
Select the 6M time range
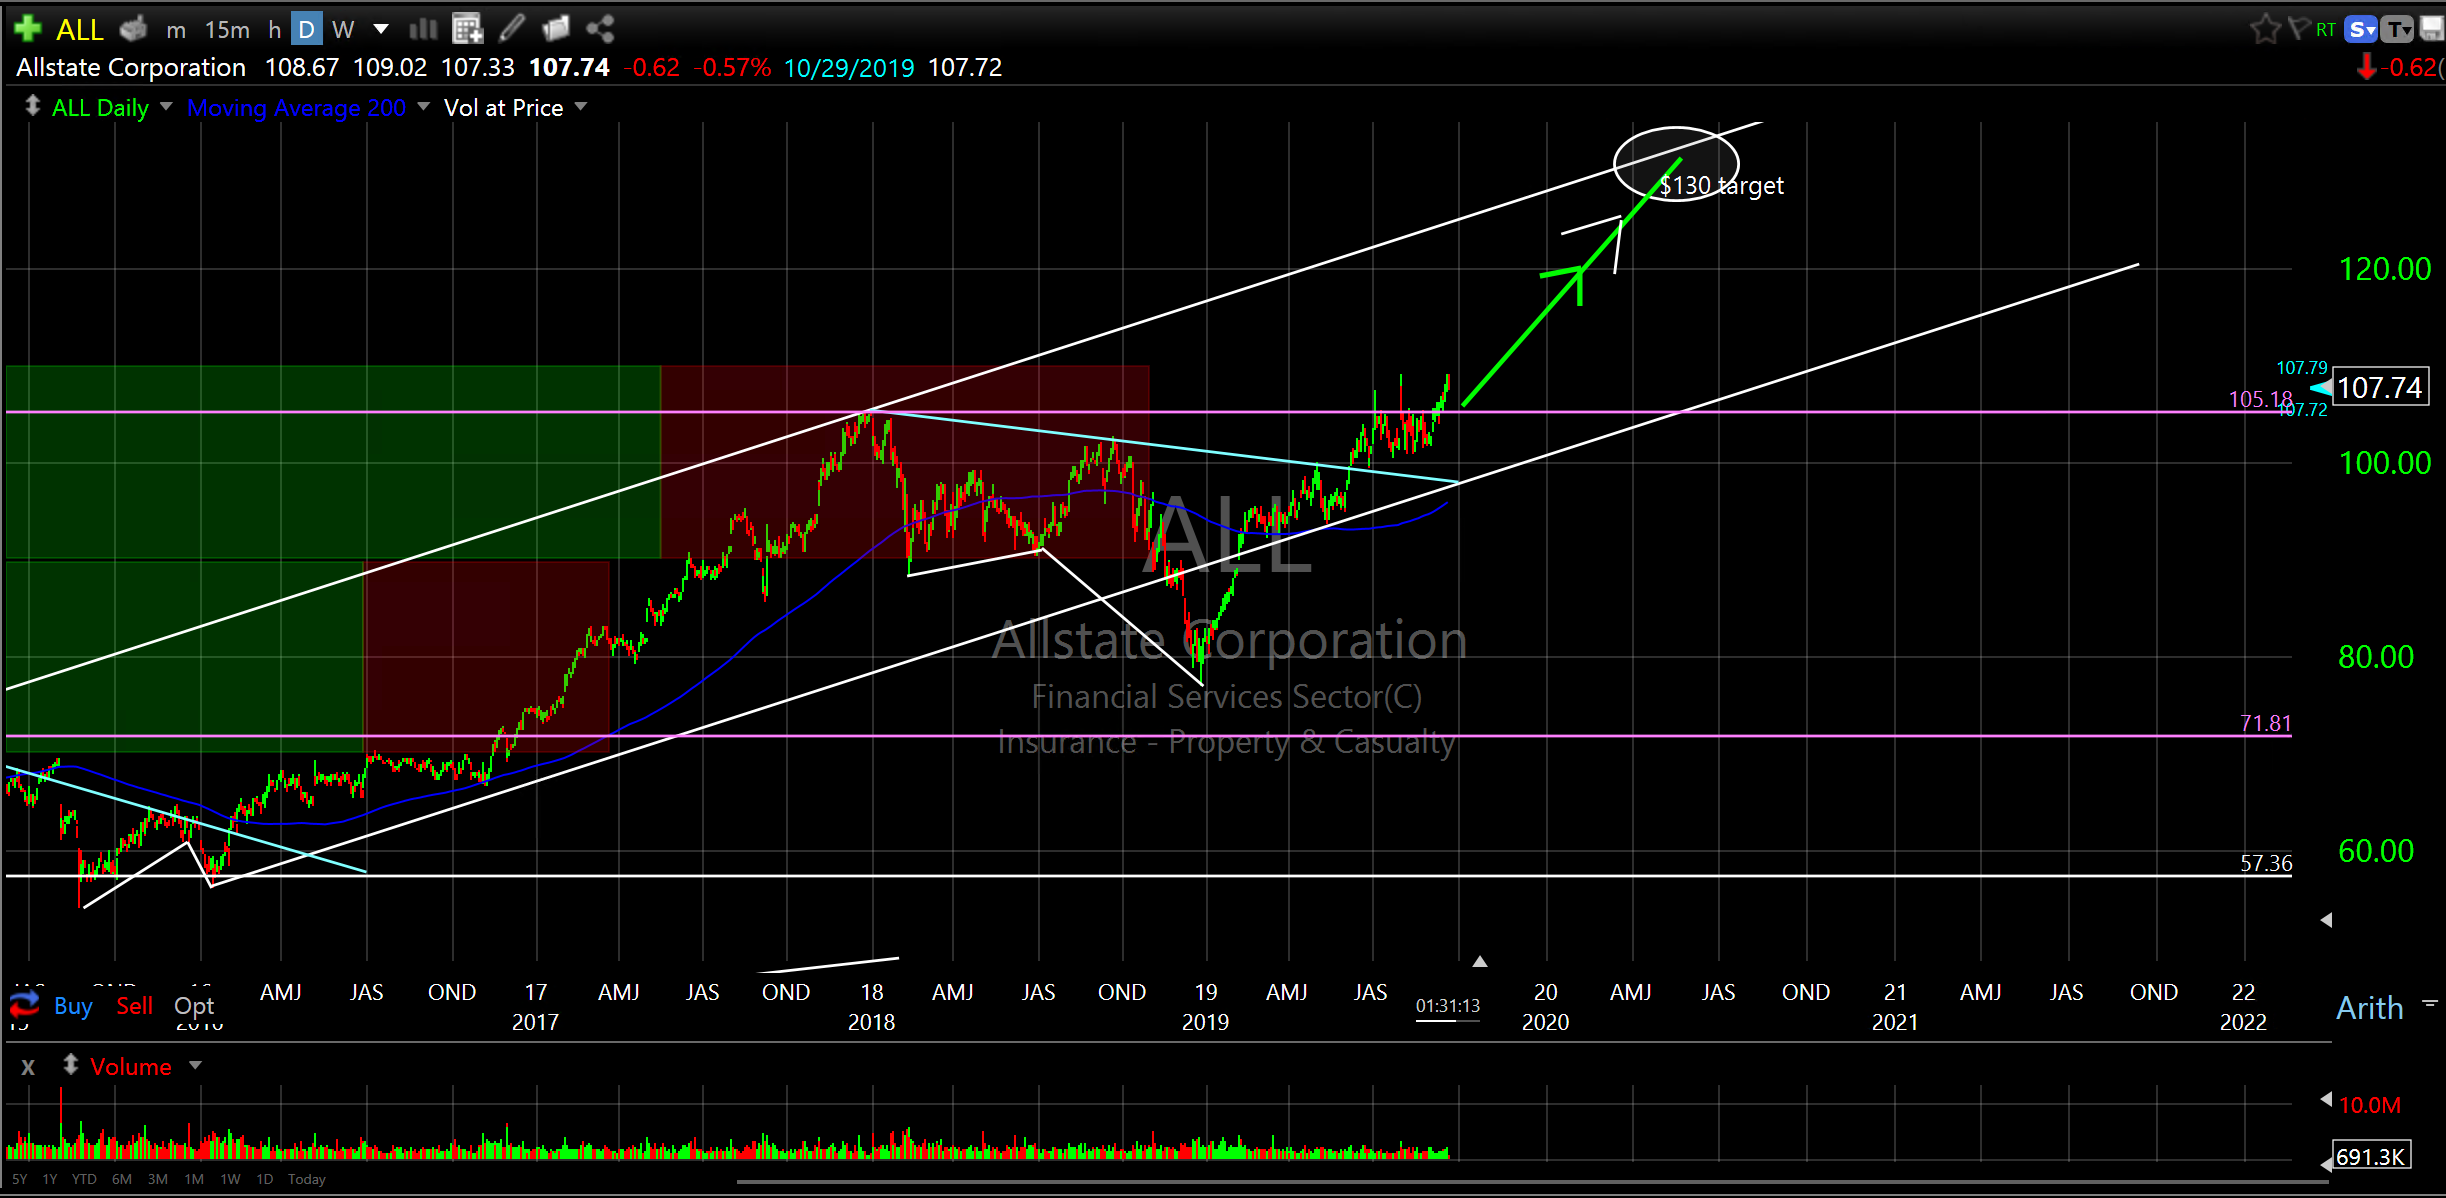[x=121, y=1179]
